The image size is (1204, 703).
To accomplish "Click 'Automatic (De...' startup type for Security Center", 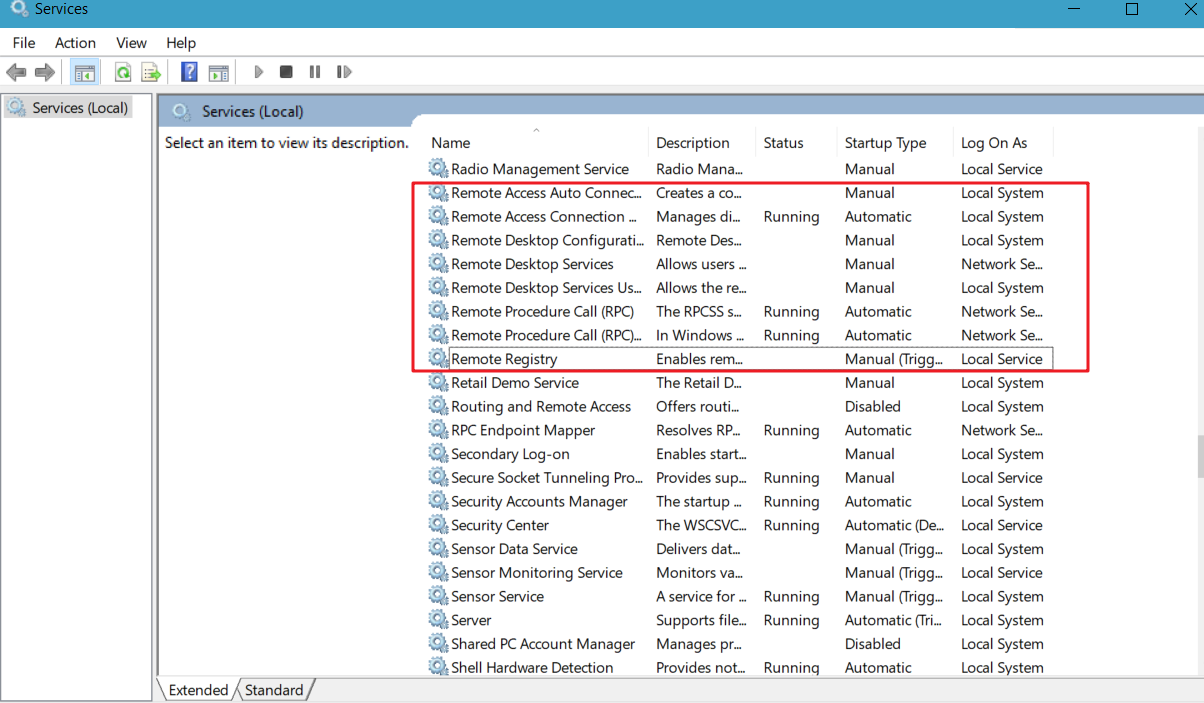I will [x=893, y=525].
